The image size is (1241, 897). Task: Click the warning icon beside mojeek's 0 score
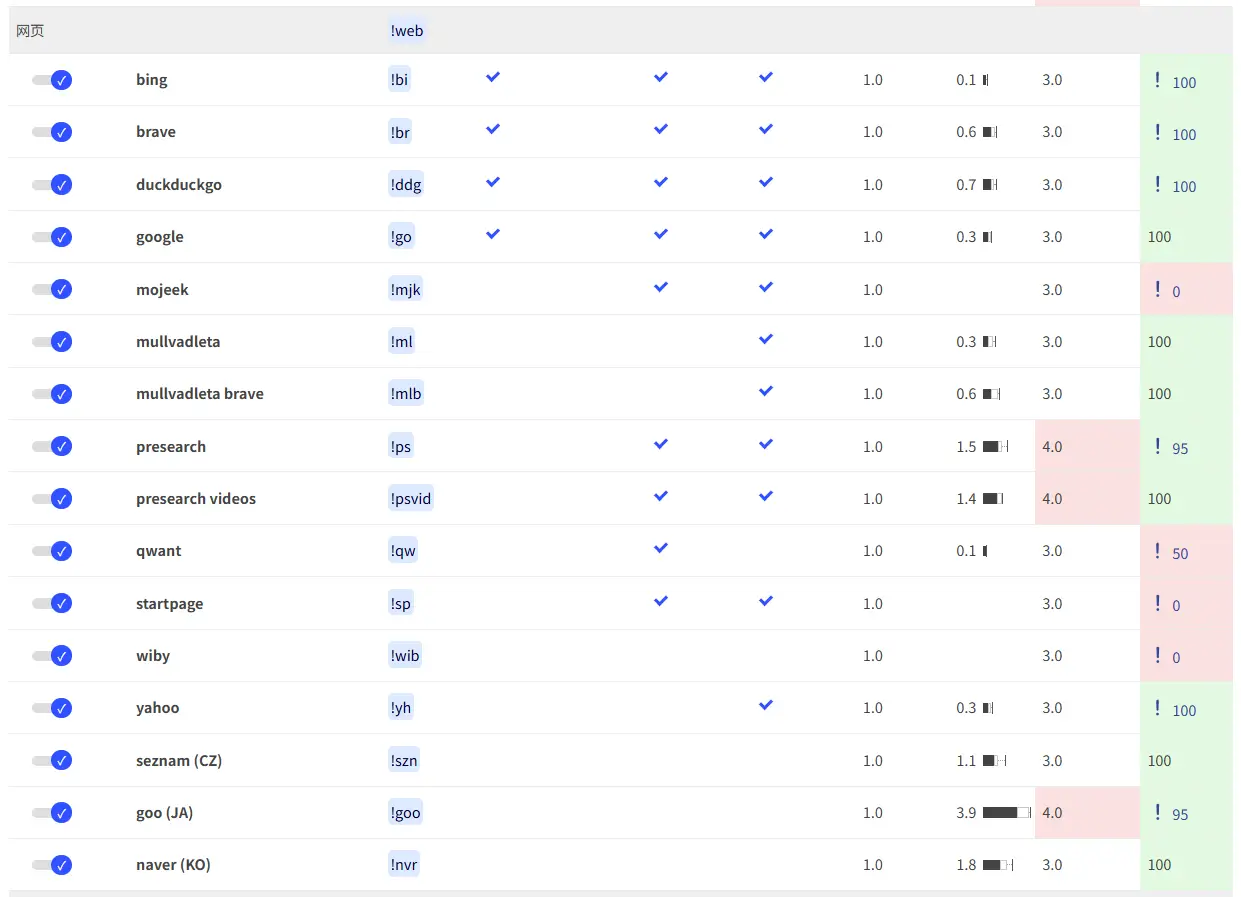(x=1157, y=290)
